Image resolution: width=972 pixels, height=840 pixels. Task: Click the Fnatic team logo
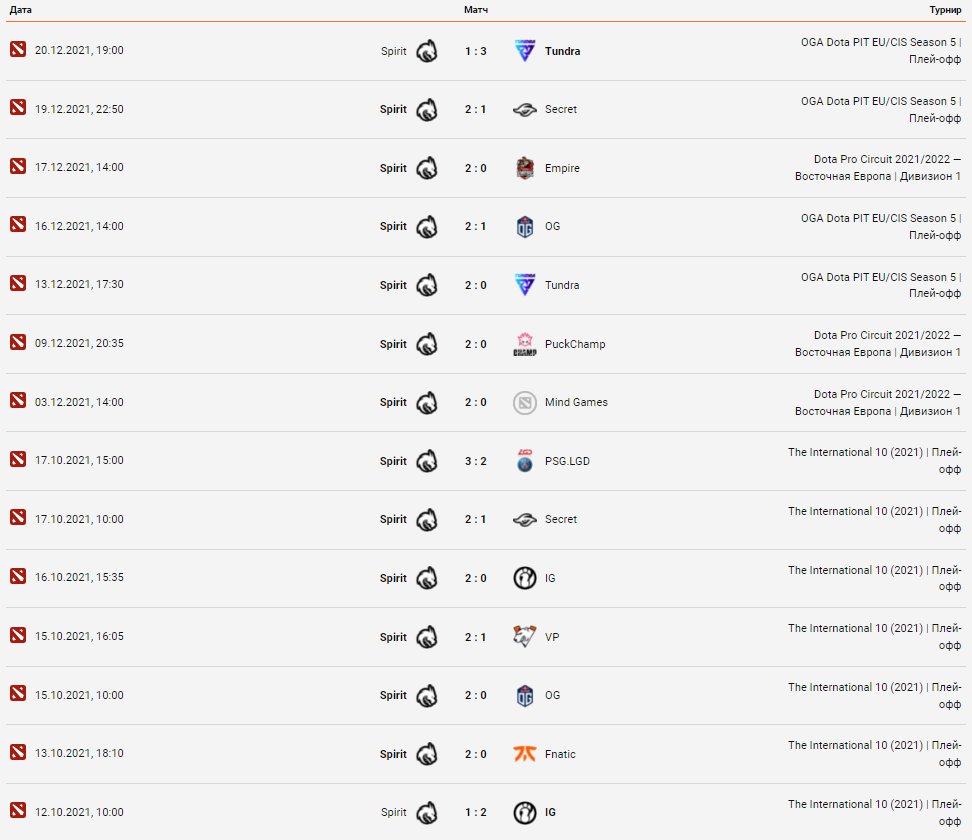524,754
